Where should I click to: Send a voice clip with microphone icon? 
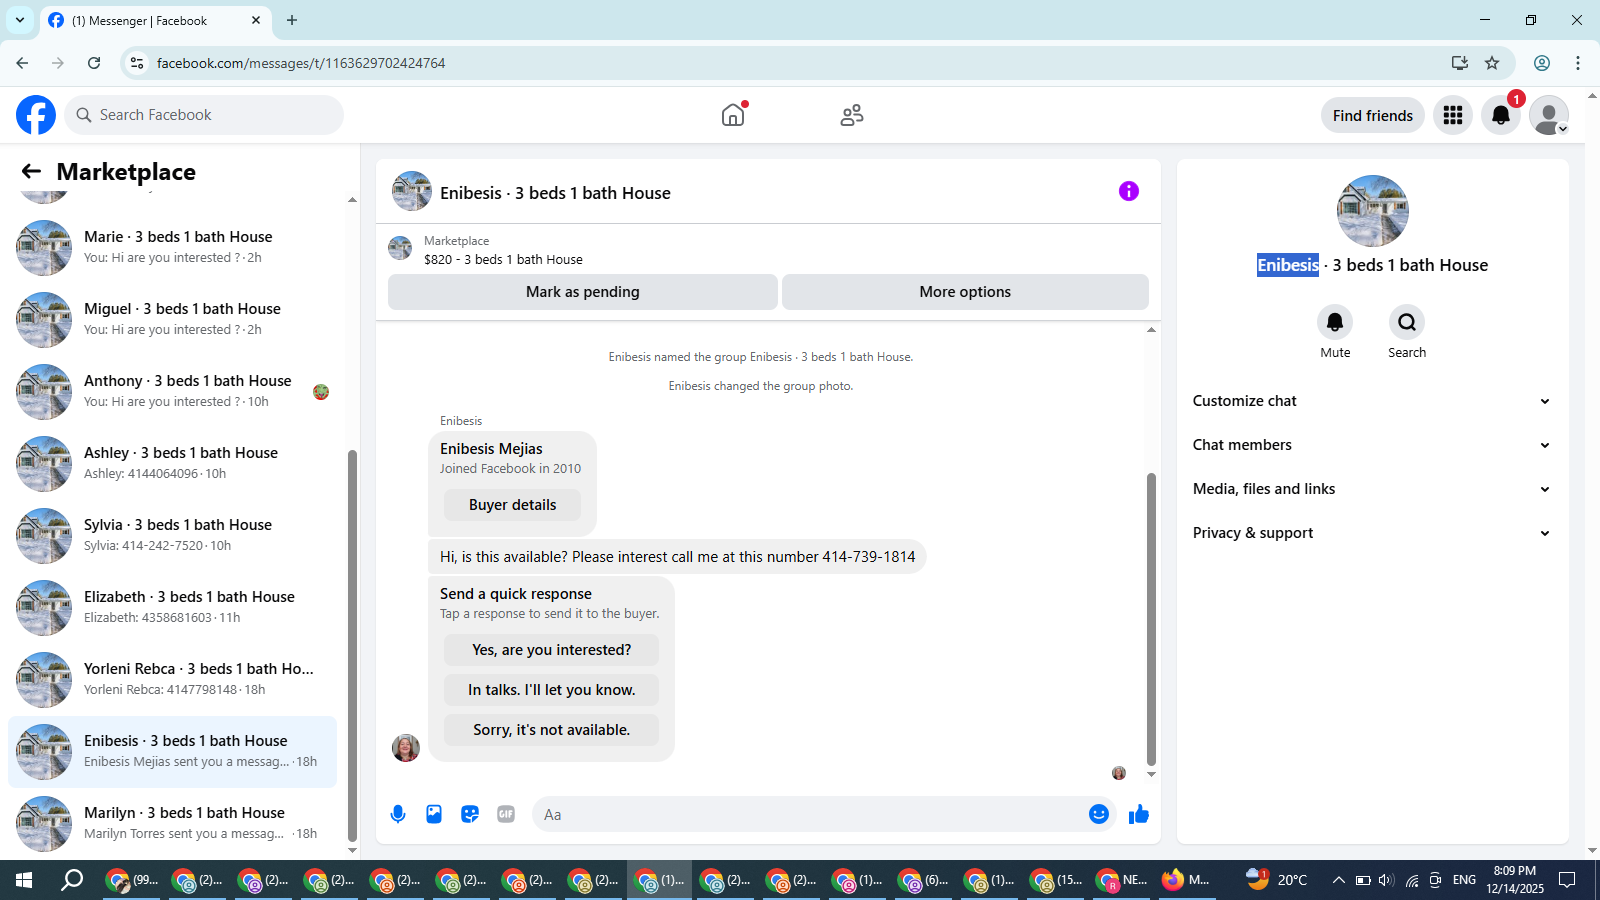pyautogui.click(x=398, y=814)
